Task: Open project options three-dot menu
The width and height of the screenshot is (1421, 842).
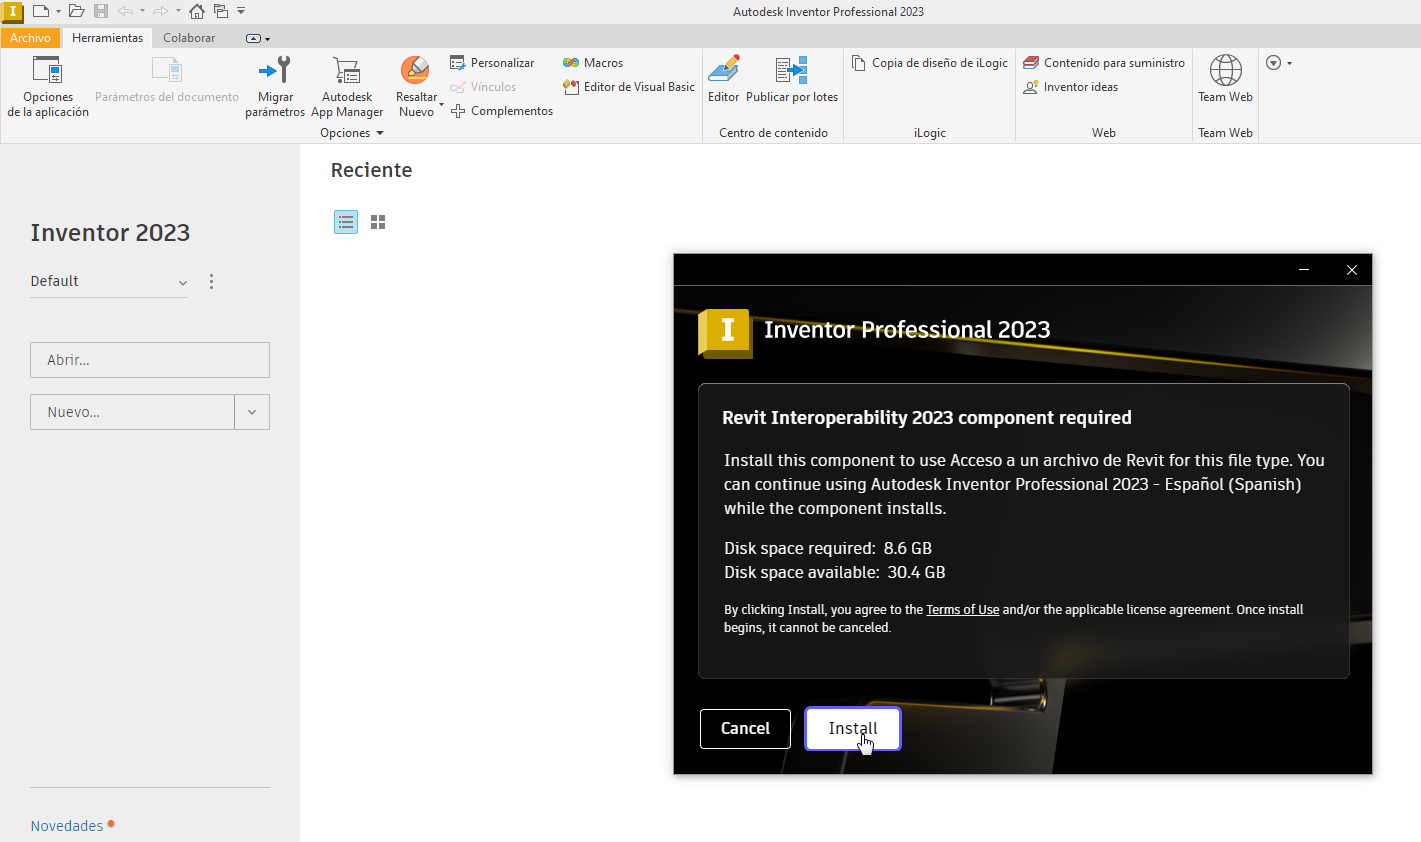Action: tap(211, 282)
